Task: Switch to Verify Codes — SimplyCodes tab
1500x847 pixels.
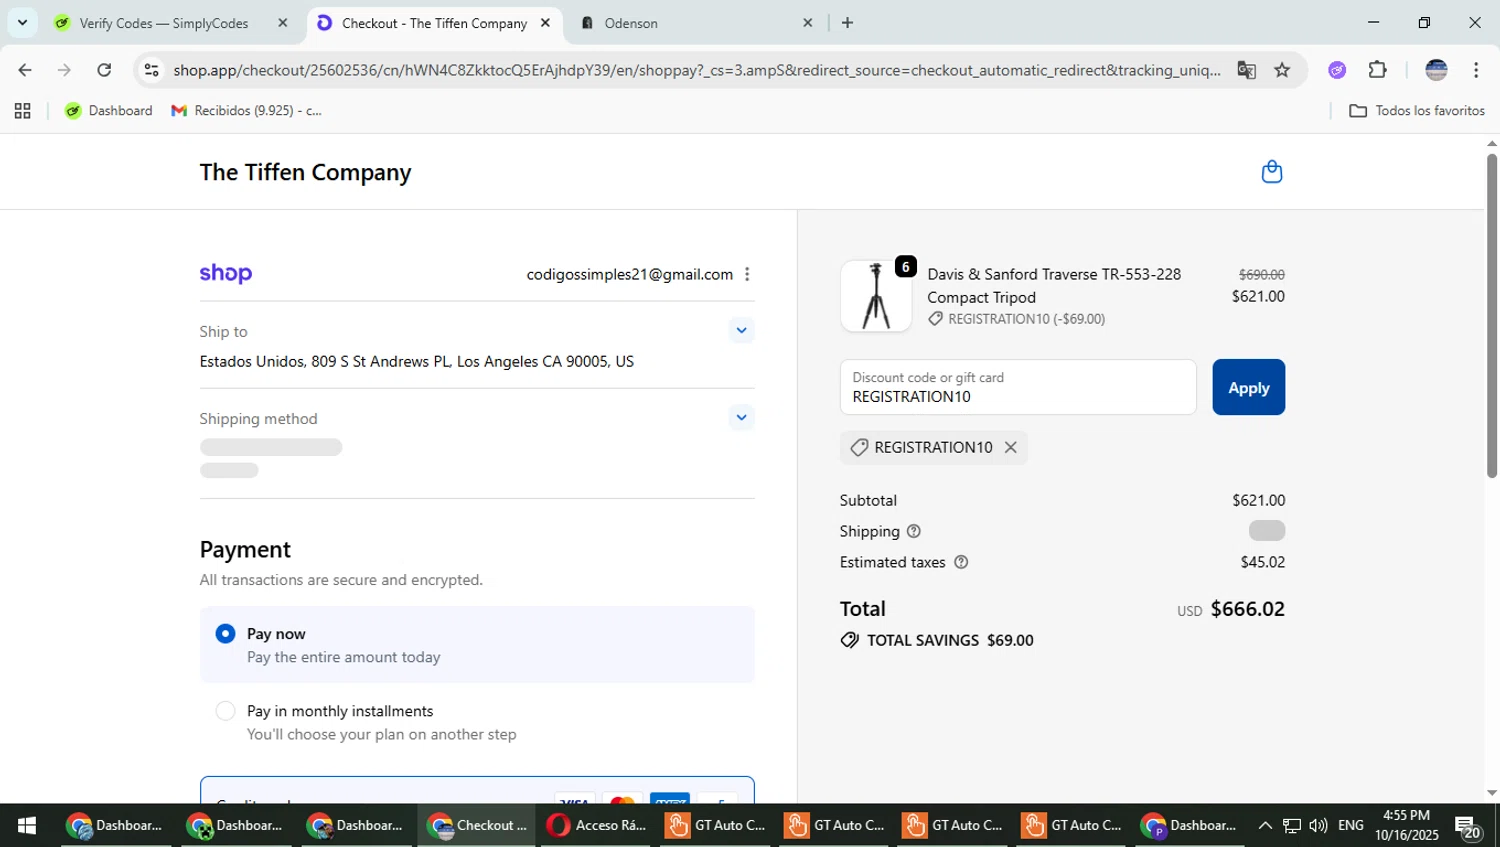Action: pyautogui.click(x=163, y=23)
